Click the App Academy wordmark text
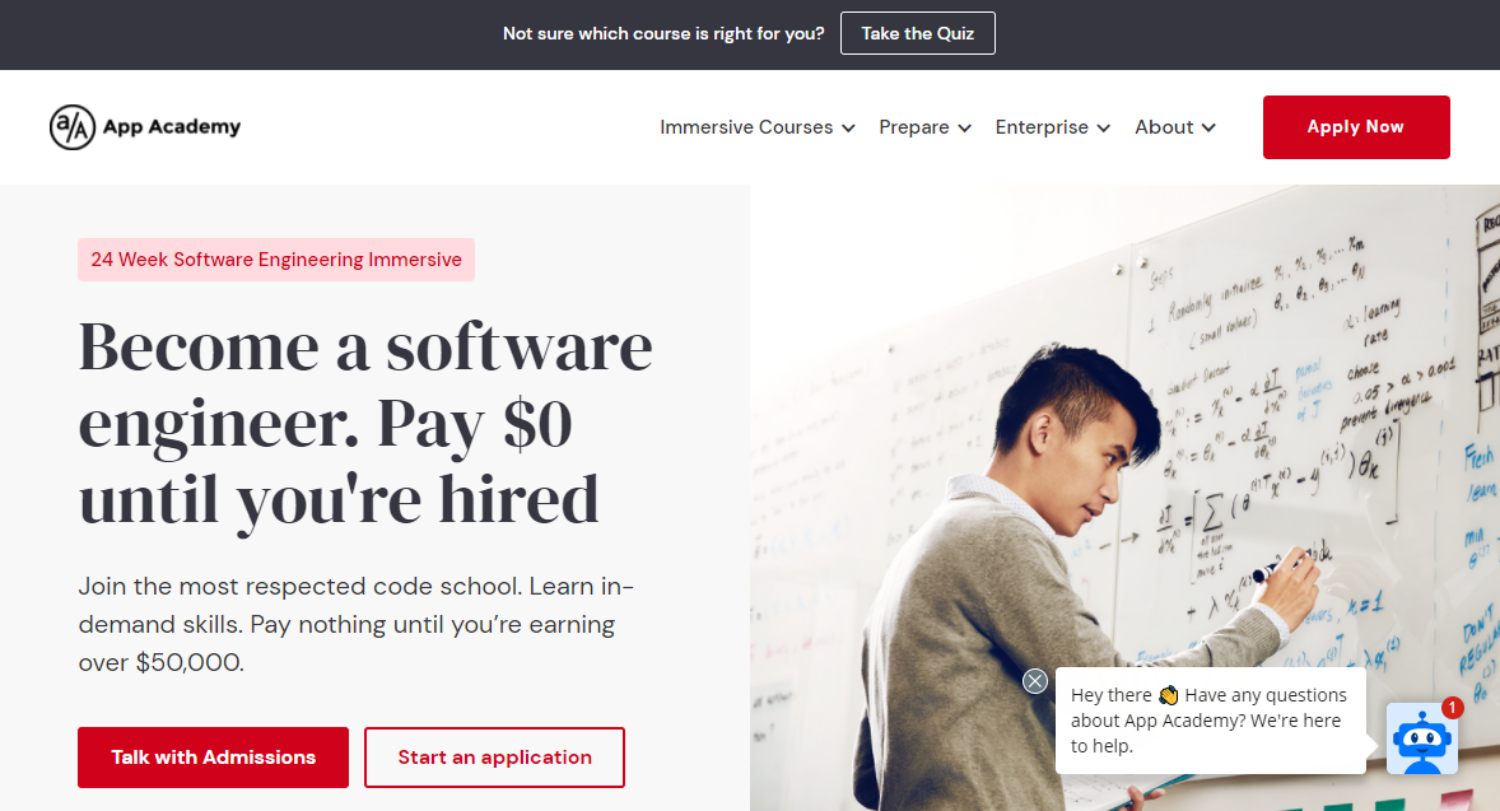 click(172, 127)
